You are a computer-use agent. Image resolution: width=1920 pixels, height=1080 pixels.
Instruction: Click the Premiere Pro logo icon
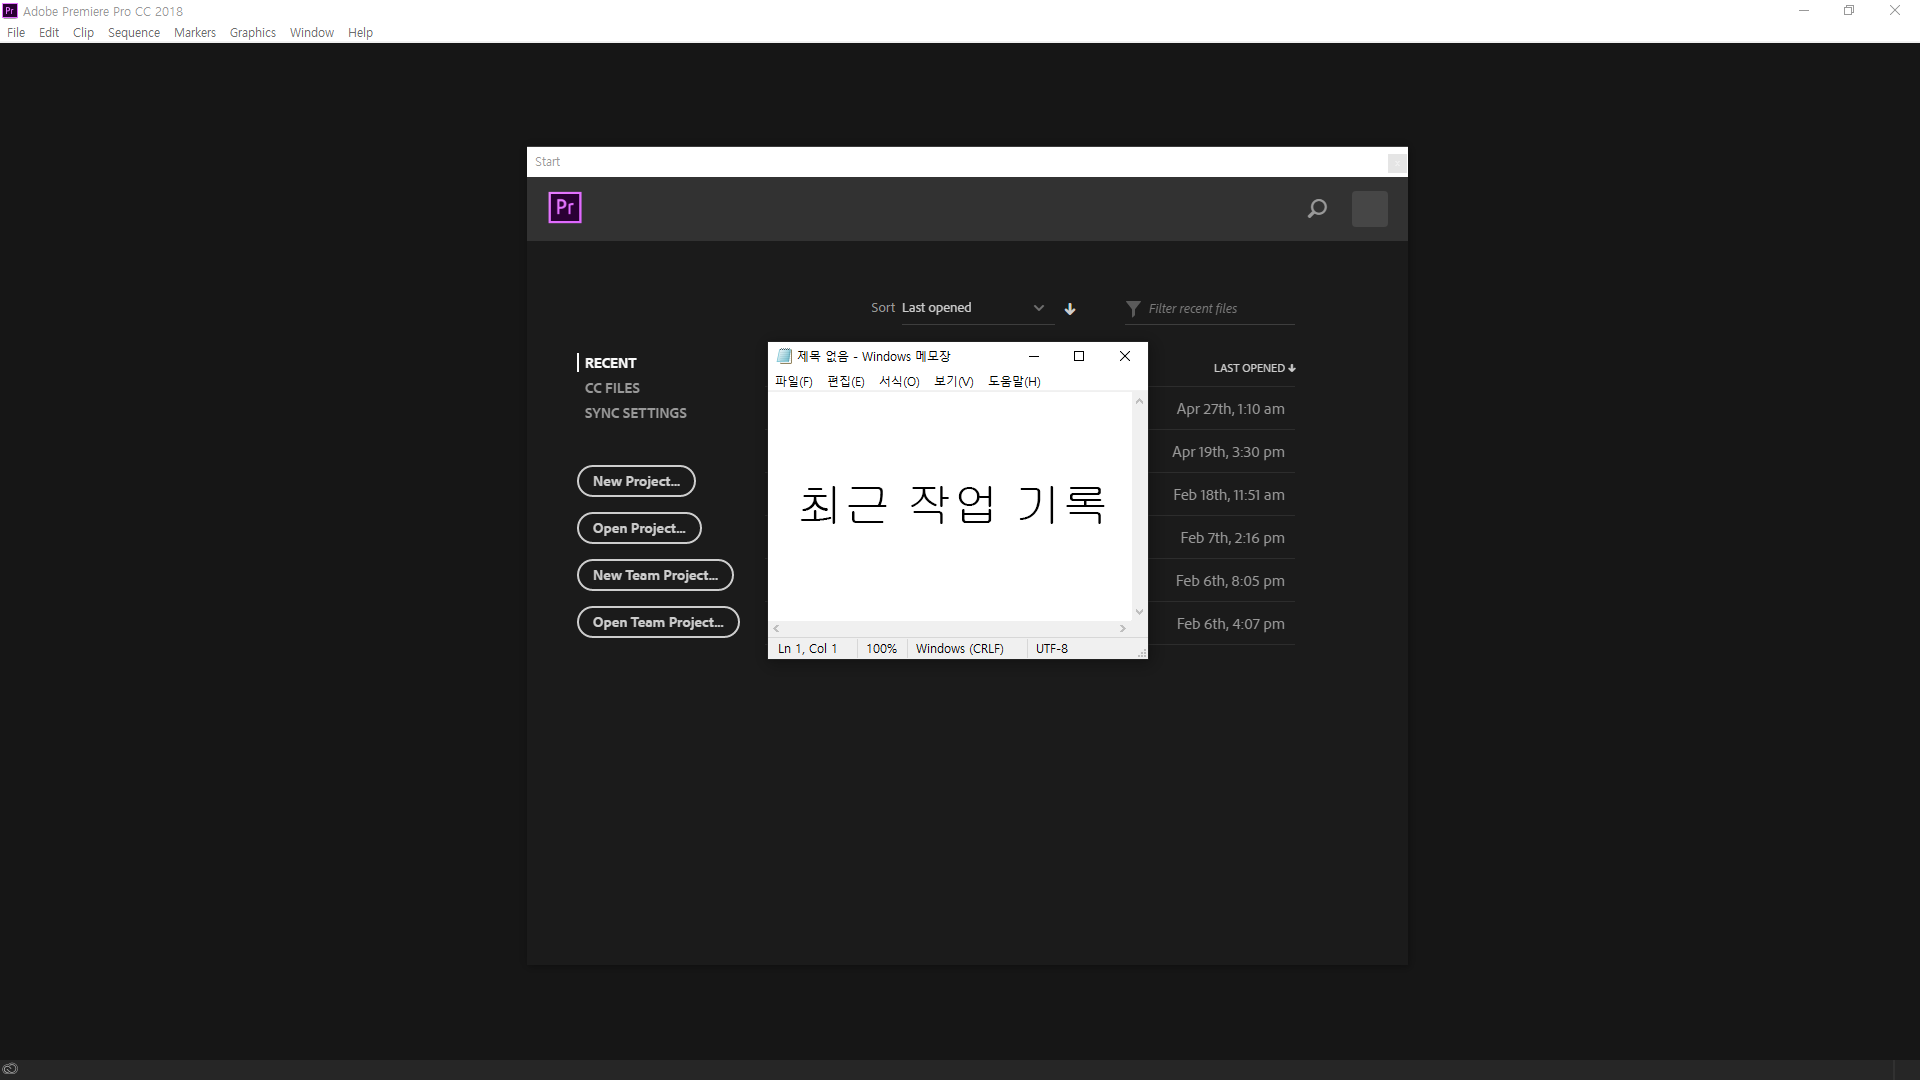tap(565, 208)
